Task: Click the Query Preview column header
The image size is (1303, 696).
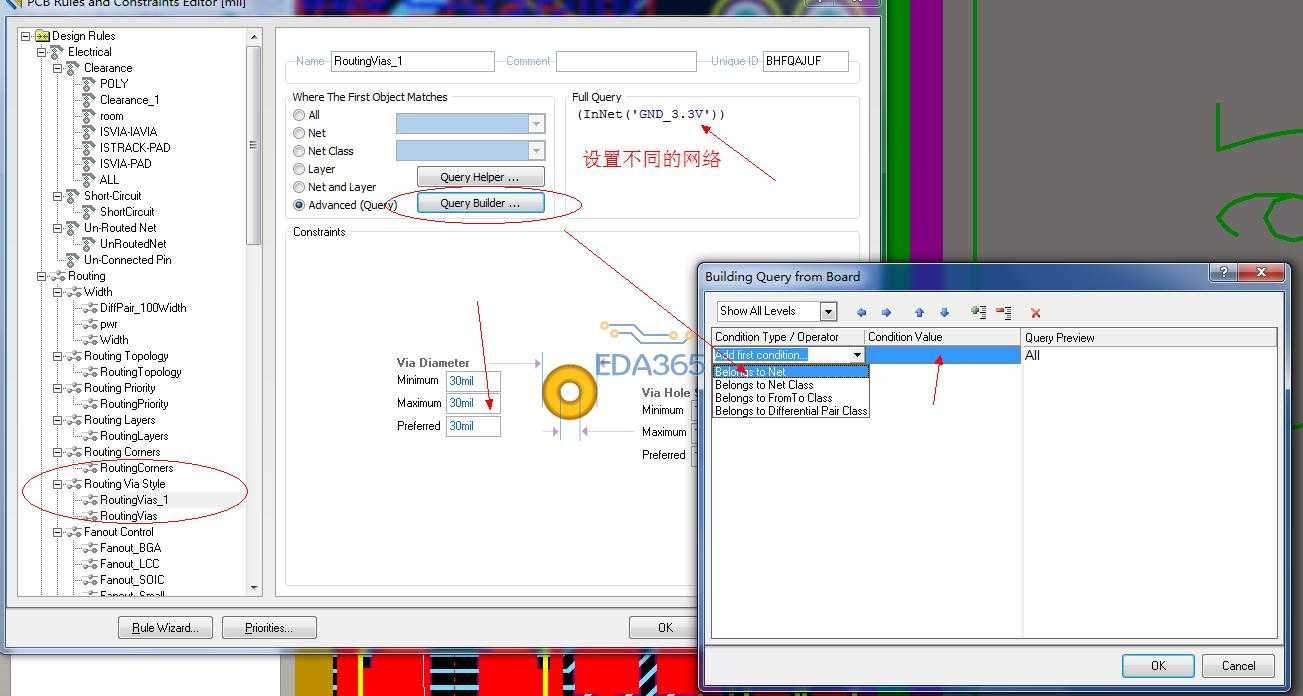Action: [x=1149, y=337]
